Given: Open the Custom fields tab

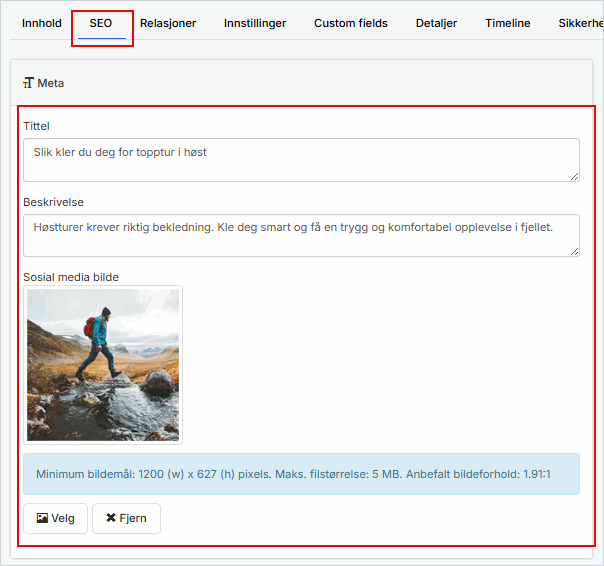Looking at the screenshot, I should click(x=351, y=23).
